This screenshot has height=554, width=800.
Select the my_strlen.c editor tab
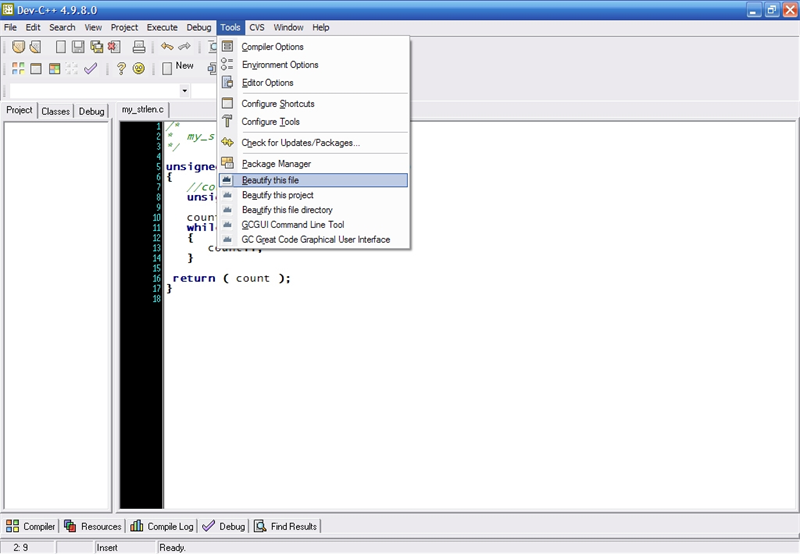pyautogui.click(x=141, y=110)
